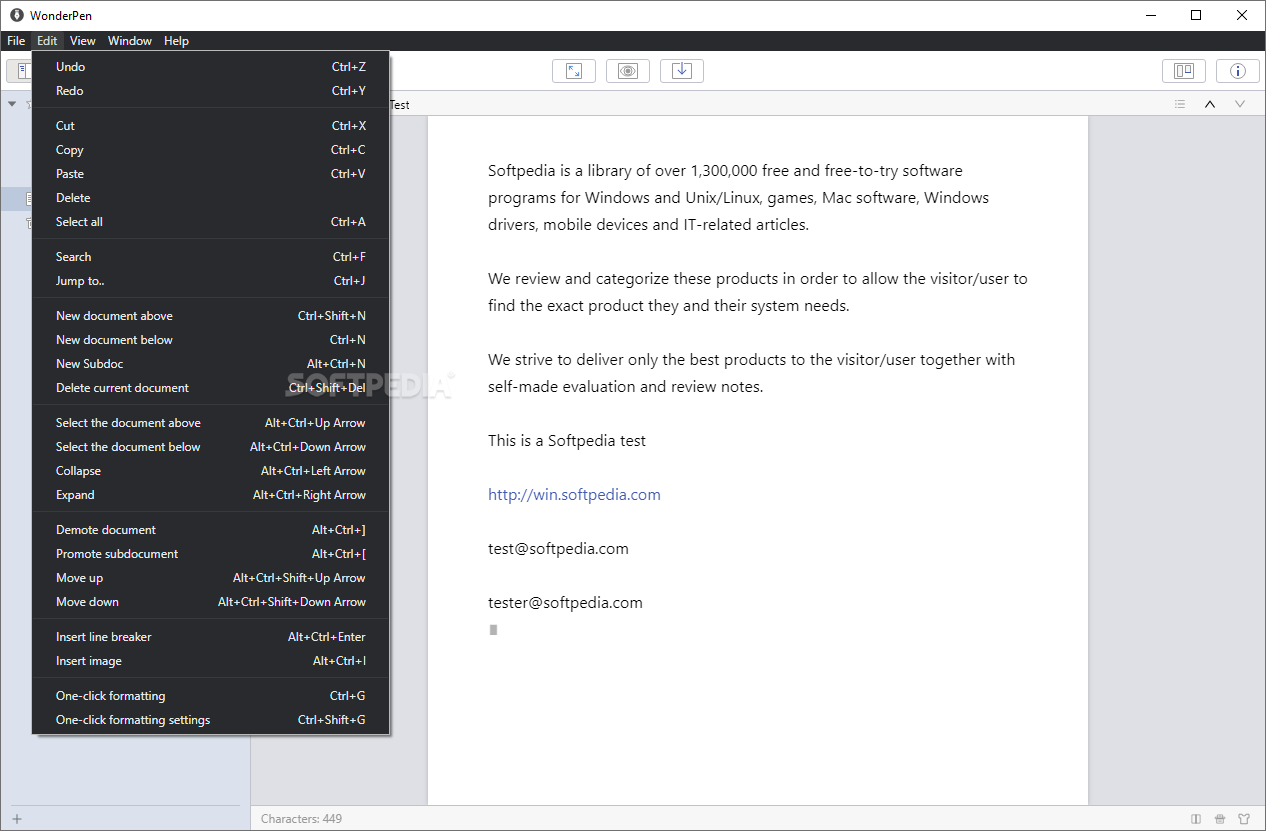
Task: Open One-click formatting settings
Action: 211,720
